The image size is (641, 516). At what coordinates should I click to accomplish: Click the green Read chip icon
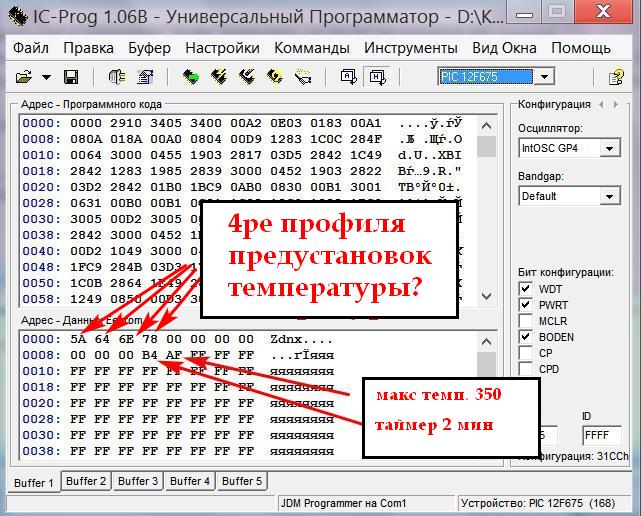pyautogui.click(x=190, y=76)
